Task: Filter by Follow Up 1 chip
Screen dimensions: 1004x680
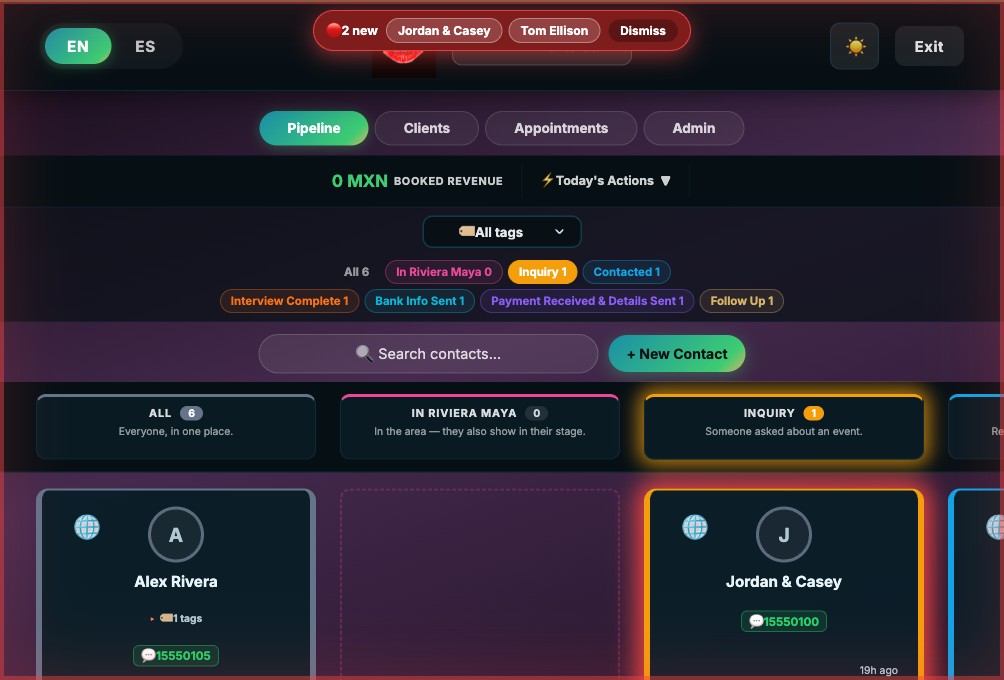Action: [x=741, y=301]
